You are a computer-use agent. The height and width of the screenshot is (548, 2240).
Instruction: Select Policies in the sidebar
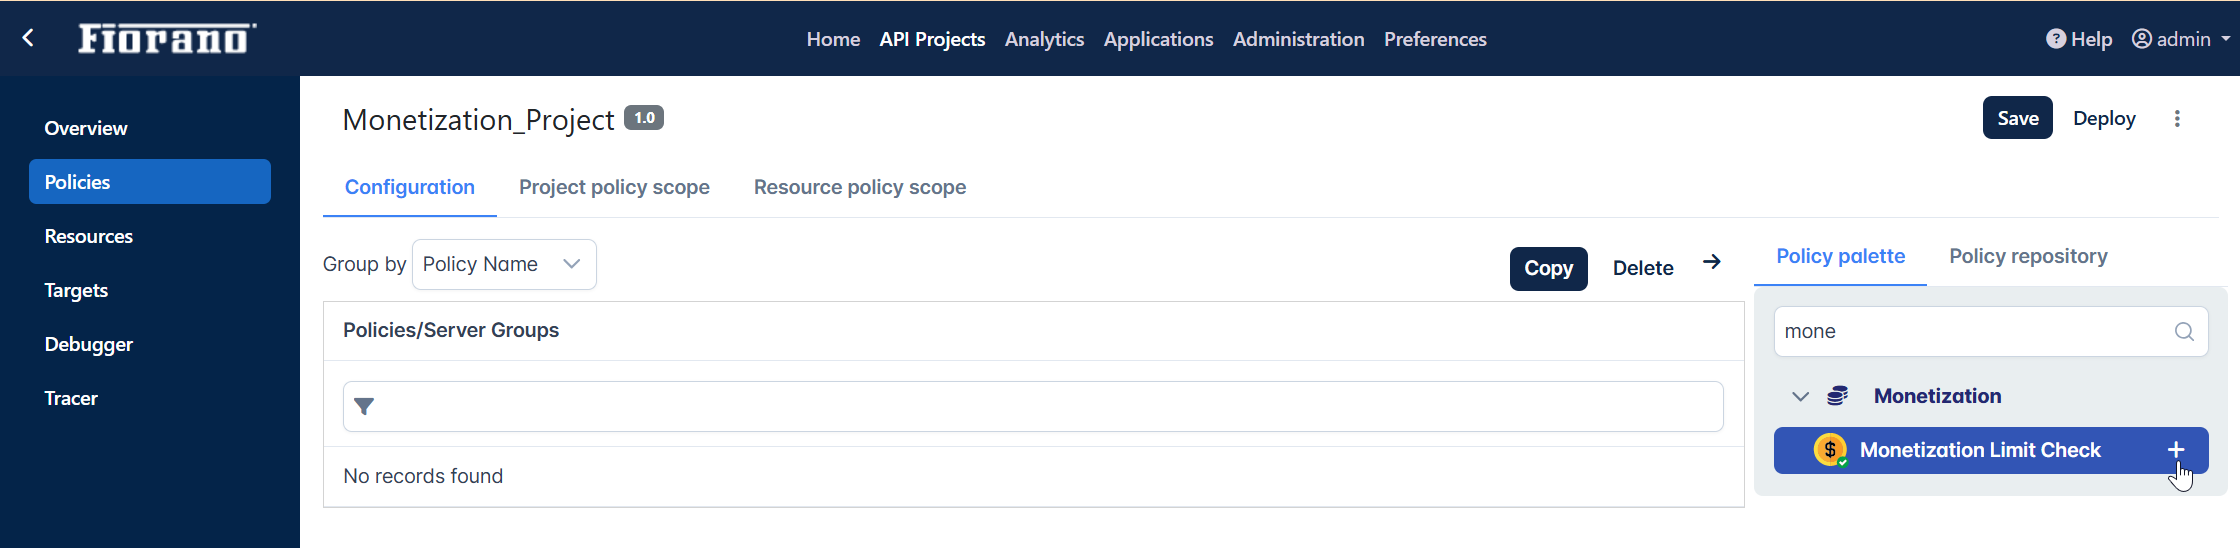[x=150, y=182]
